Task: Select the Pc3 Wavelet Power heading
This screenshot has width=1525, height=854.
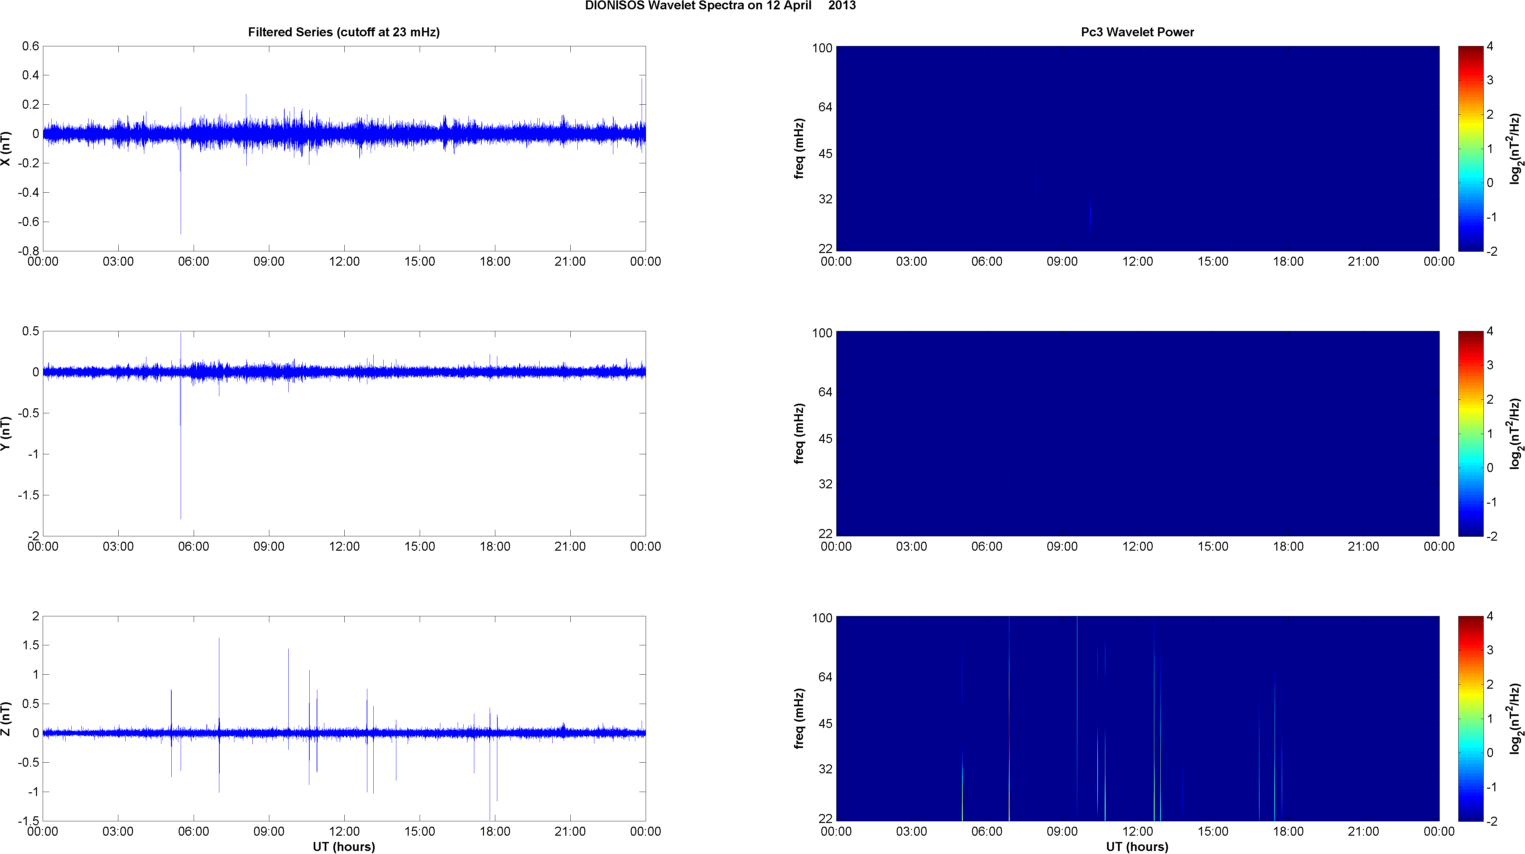Action: pyautogui.click(x=1137, y=32)
